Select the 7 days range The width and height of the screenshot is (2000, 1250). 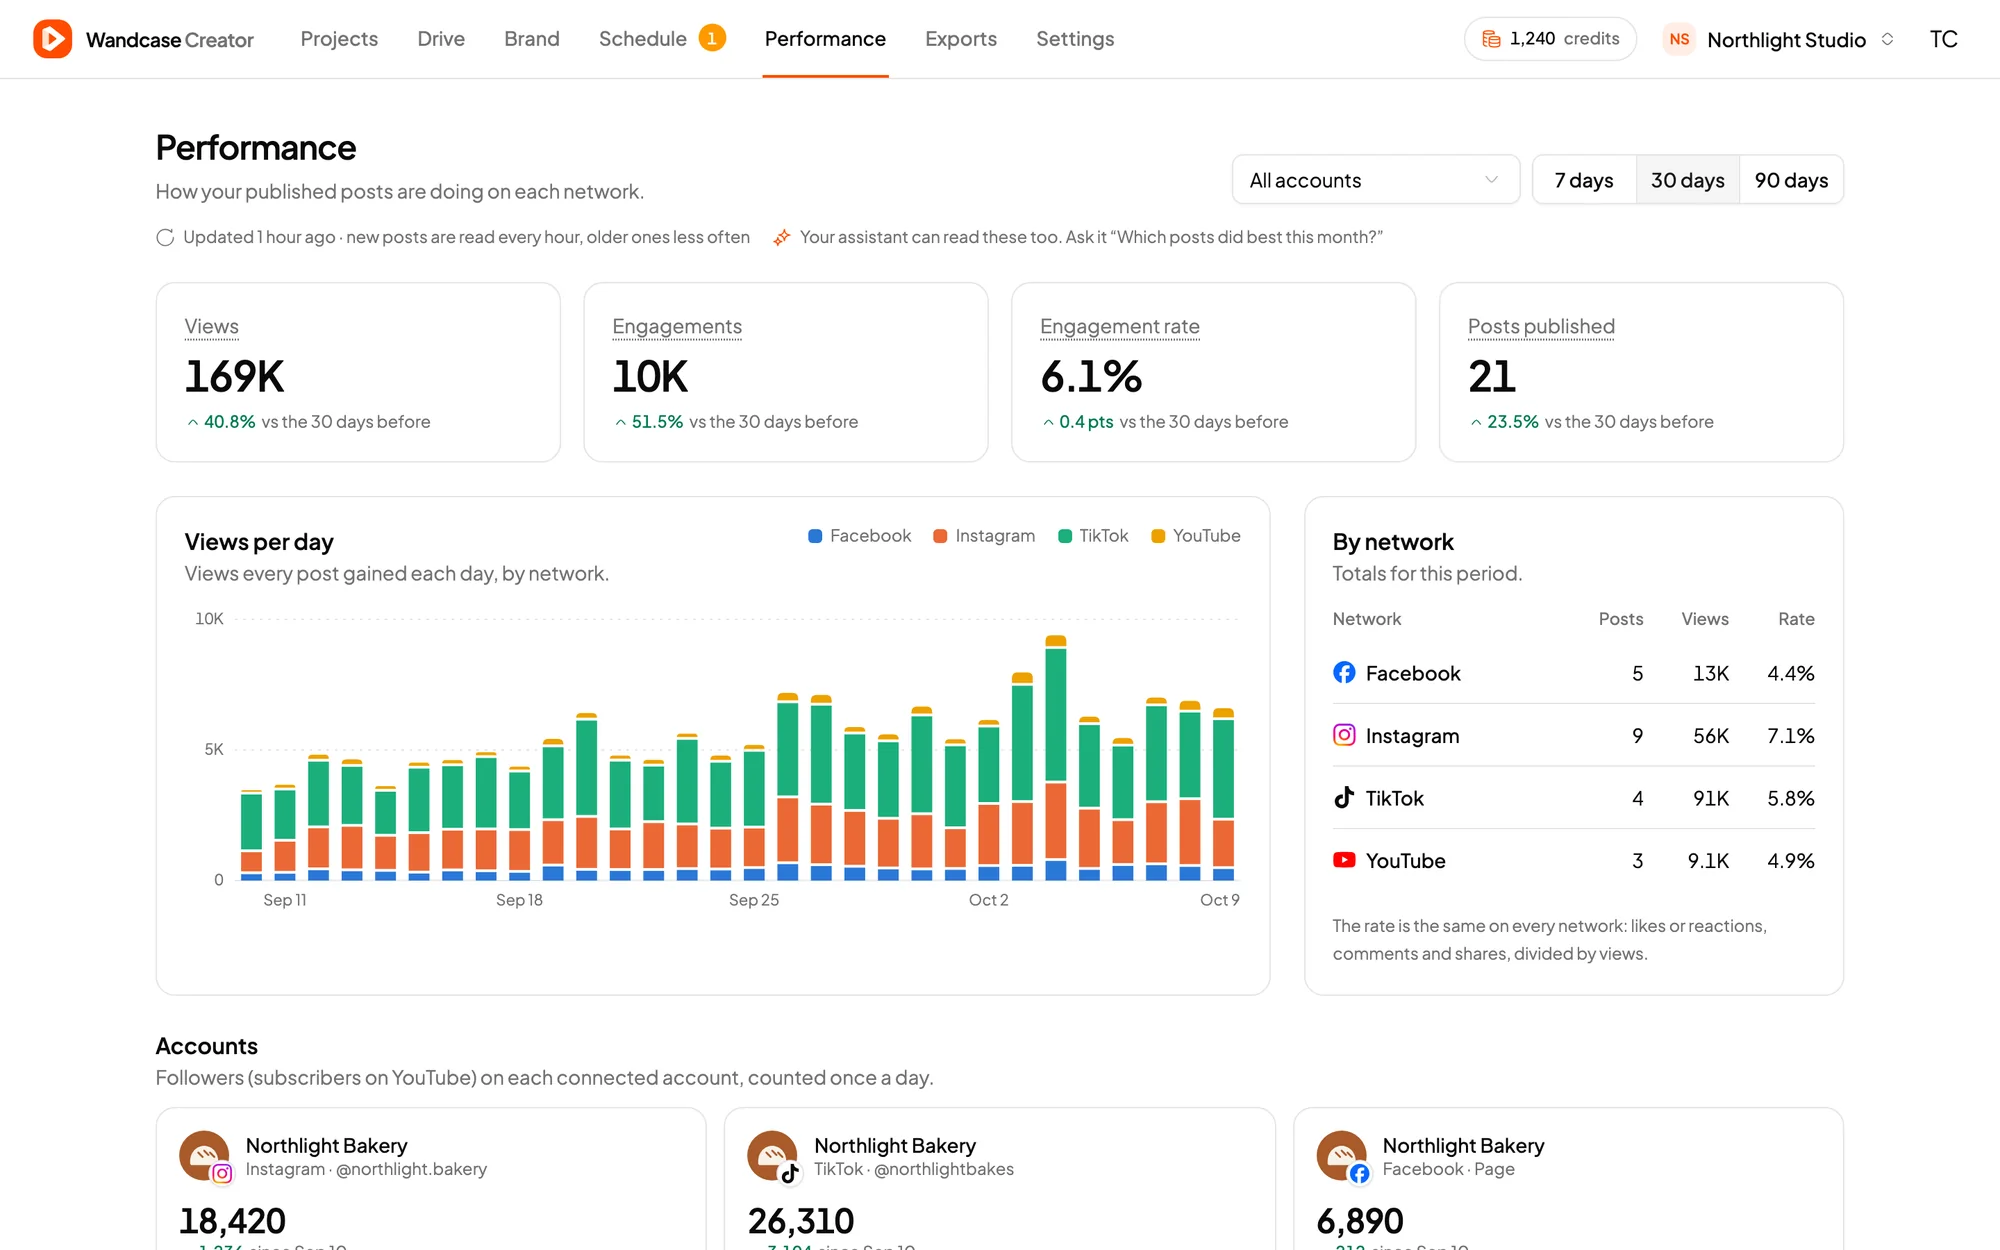1584,180
